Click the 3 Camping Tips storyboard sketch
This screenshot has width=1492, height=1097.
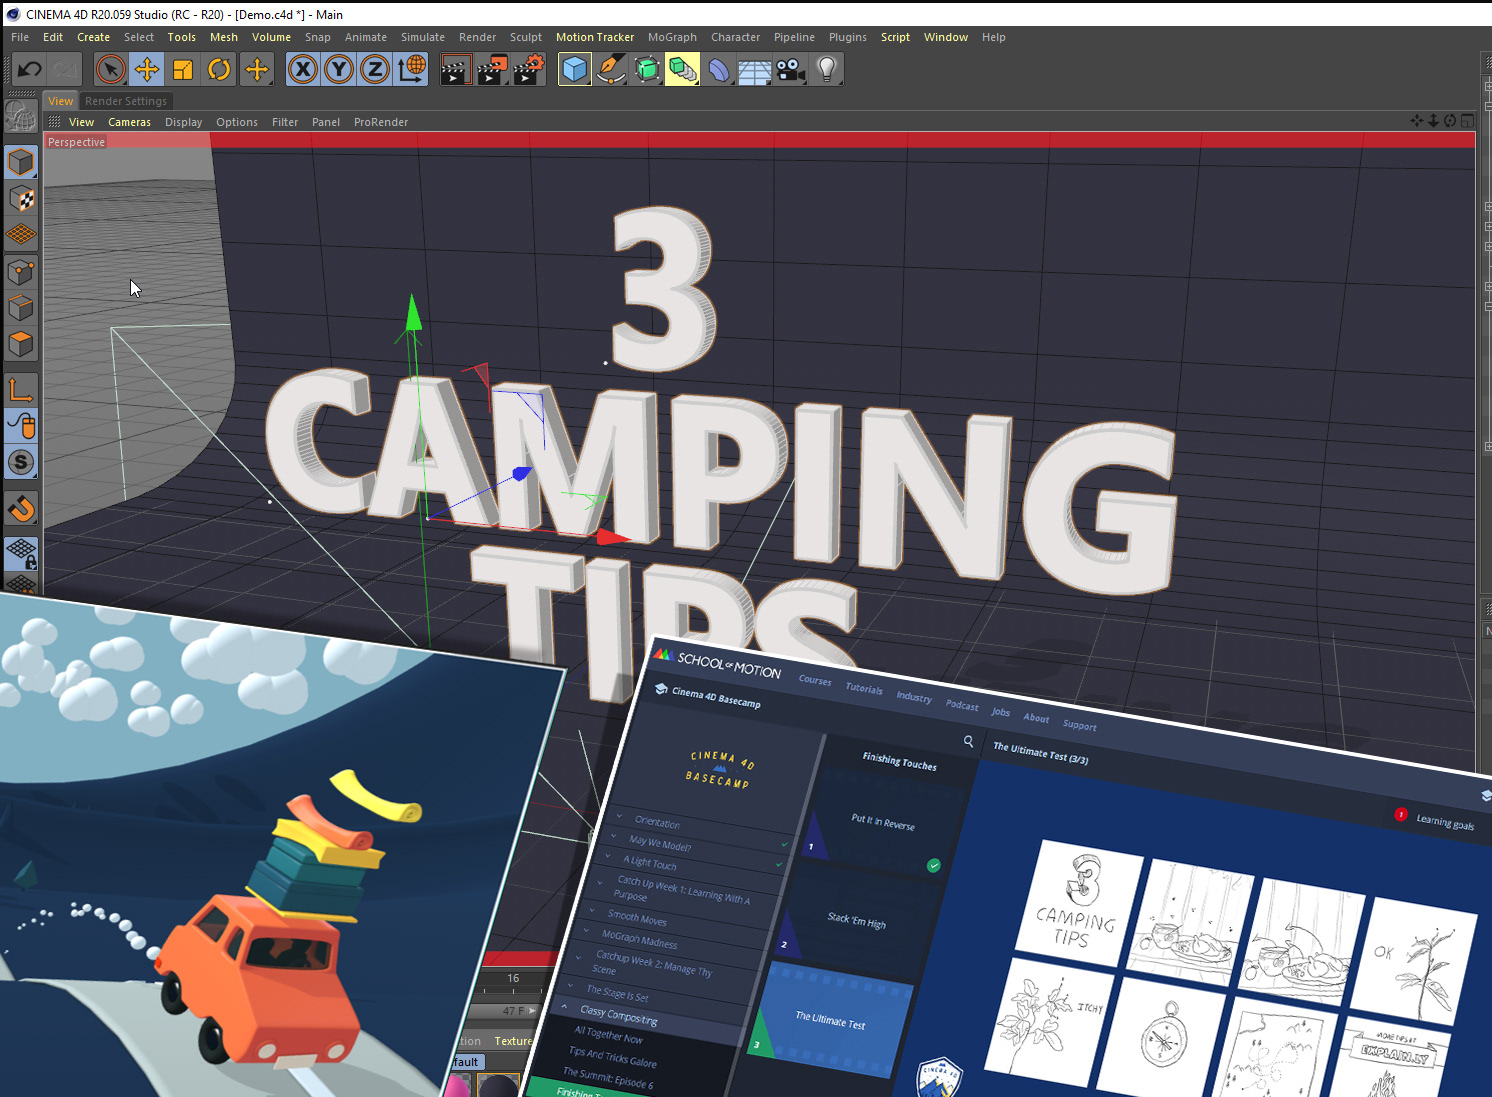click(1078, 902)
